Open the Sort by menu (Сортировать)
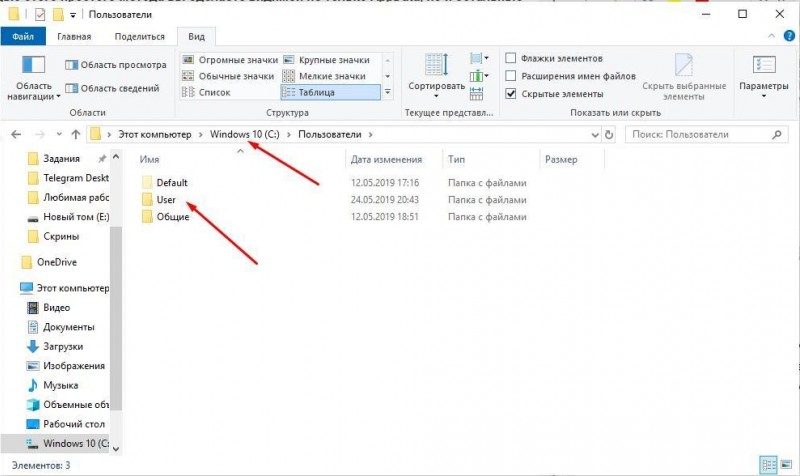The width and height of the screenshot is (800, 476). point(436,77)
